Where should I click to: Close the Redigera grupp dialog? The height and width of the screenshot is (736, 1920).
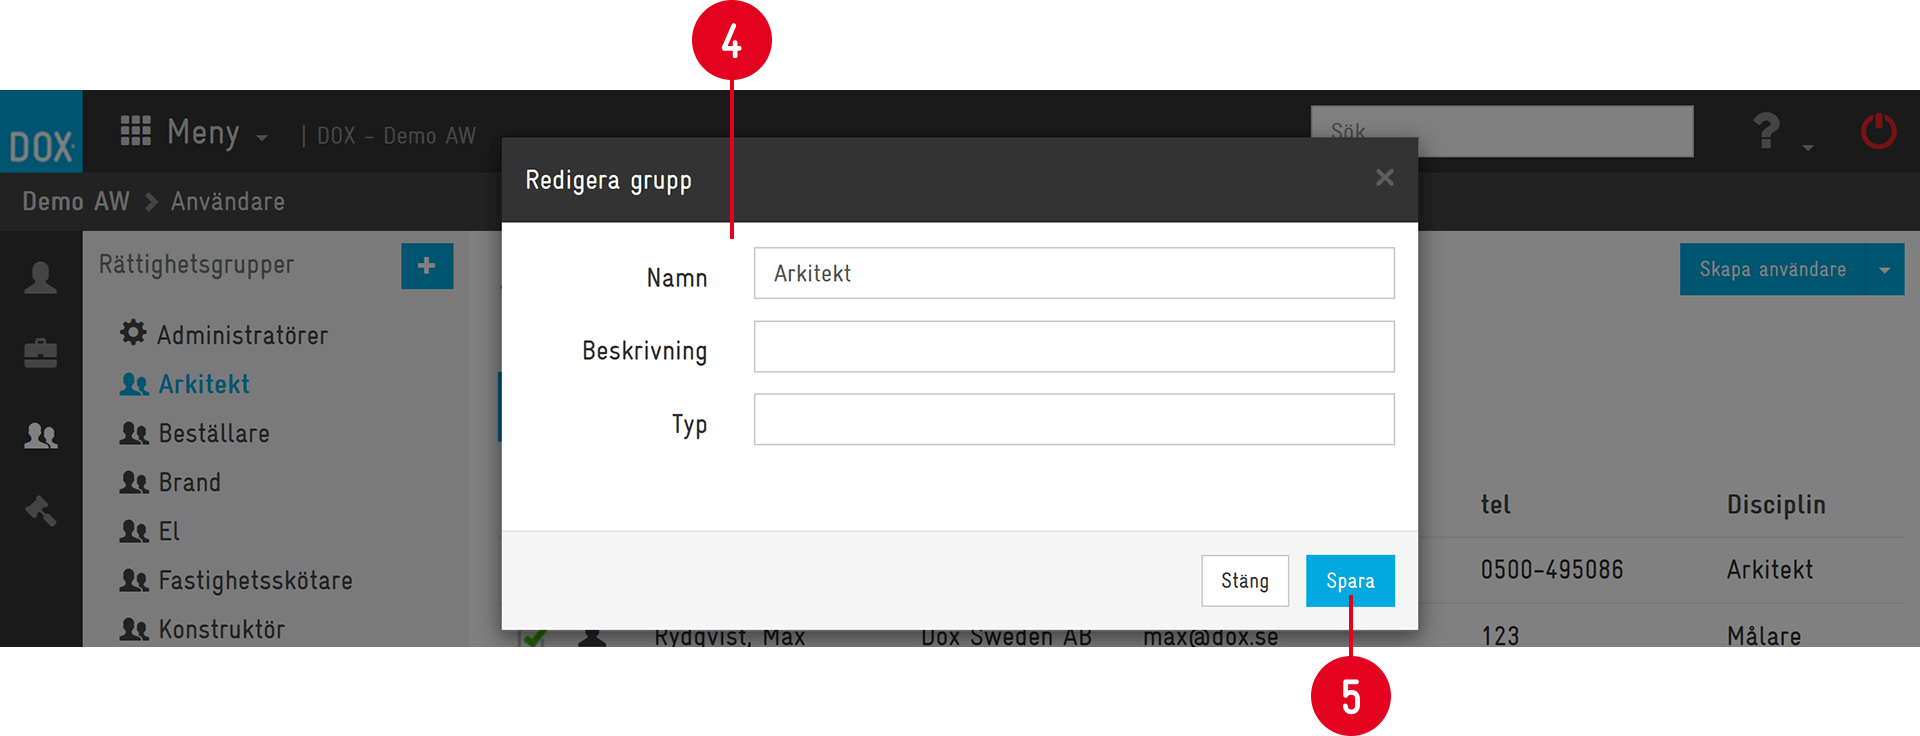[1384, 178]
